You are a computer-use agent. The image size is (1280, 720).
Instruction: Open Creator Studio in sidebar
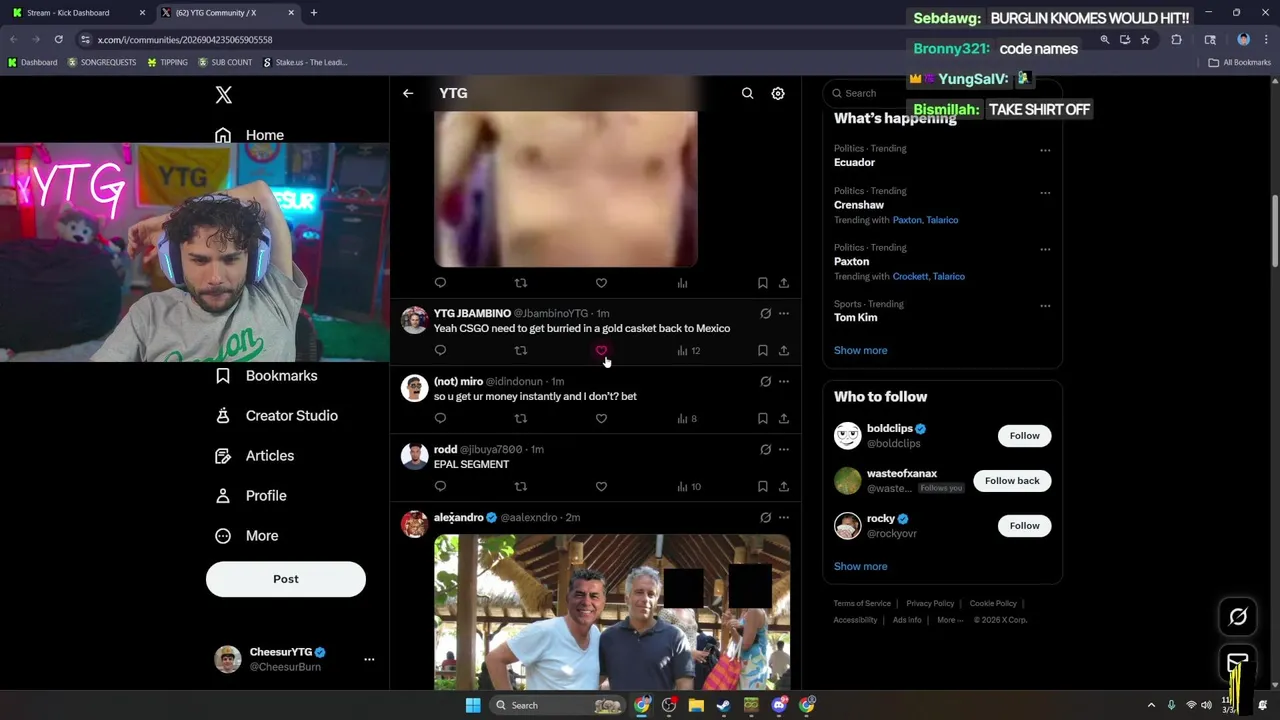(x=277, y=415)
